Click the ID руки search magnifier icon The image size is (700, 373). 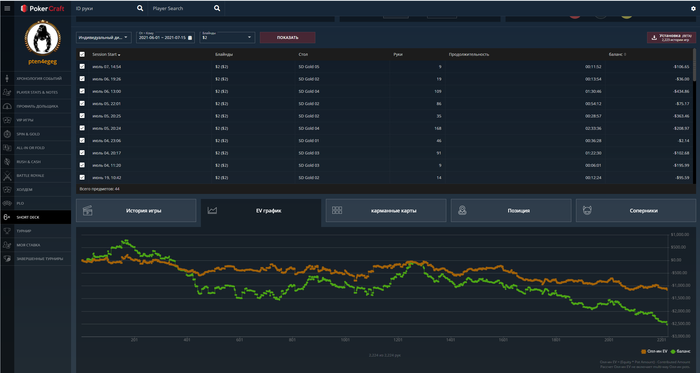pos(140,8)
